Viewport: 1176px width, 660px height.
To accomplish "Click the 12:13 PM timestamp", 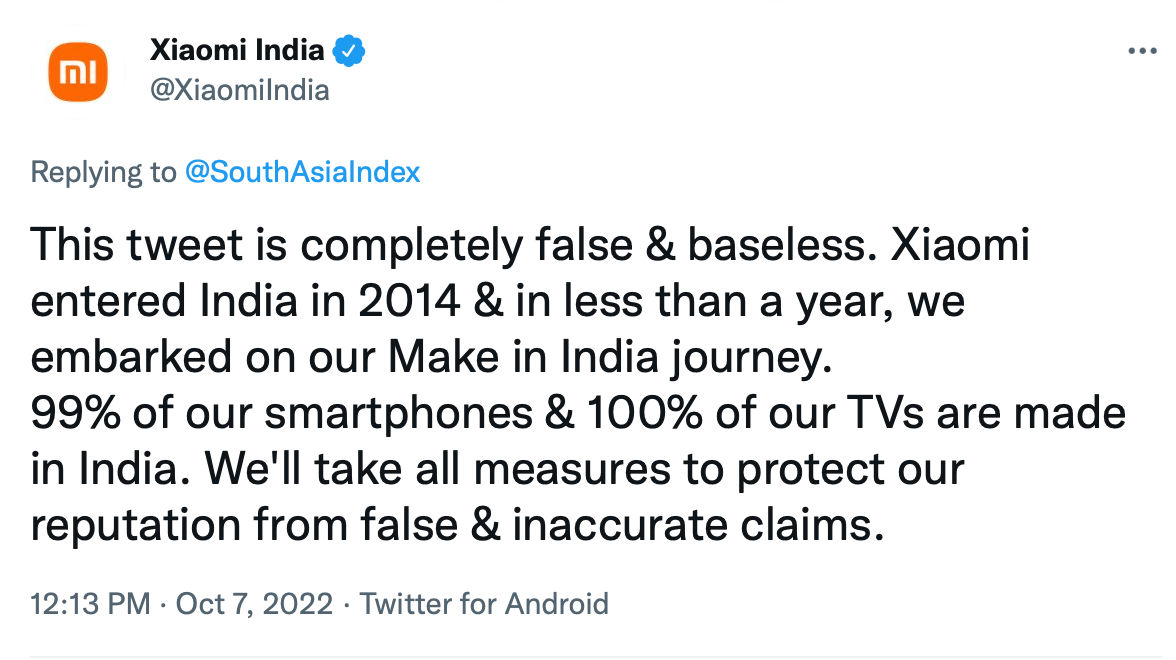I will (90, 604).
